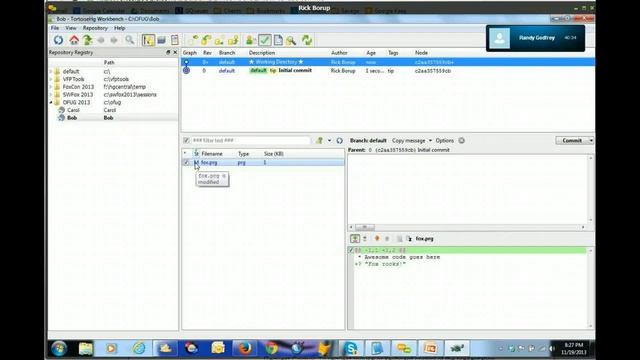Open the Commit button dropdown arrow

pyautogui.click(x=591, y=140)
